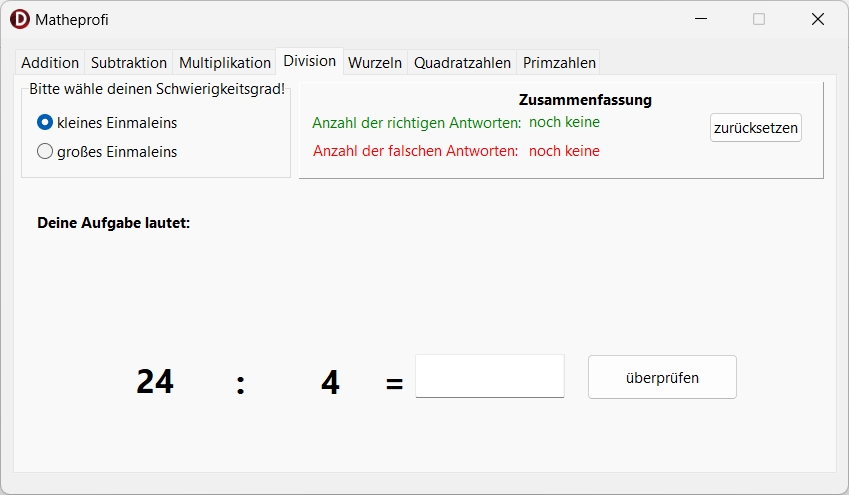Image resolution: width=849 pixels, height=495 pixels.
Task: Click the dividend number 24
Action: point(155,382)
